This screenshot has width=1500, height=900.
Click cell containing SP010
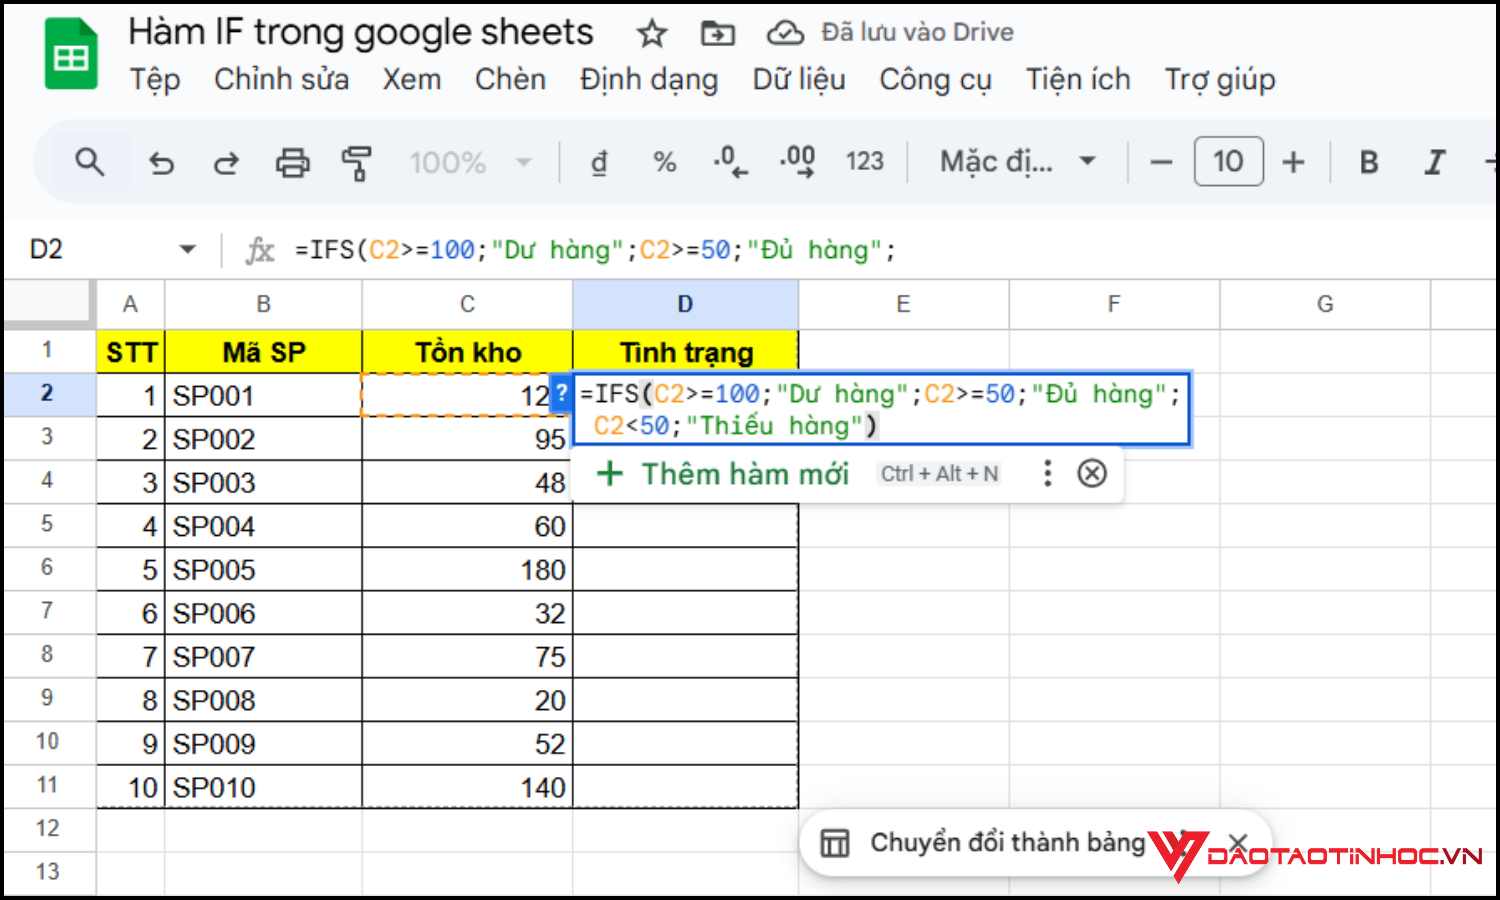pos(263,787)
